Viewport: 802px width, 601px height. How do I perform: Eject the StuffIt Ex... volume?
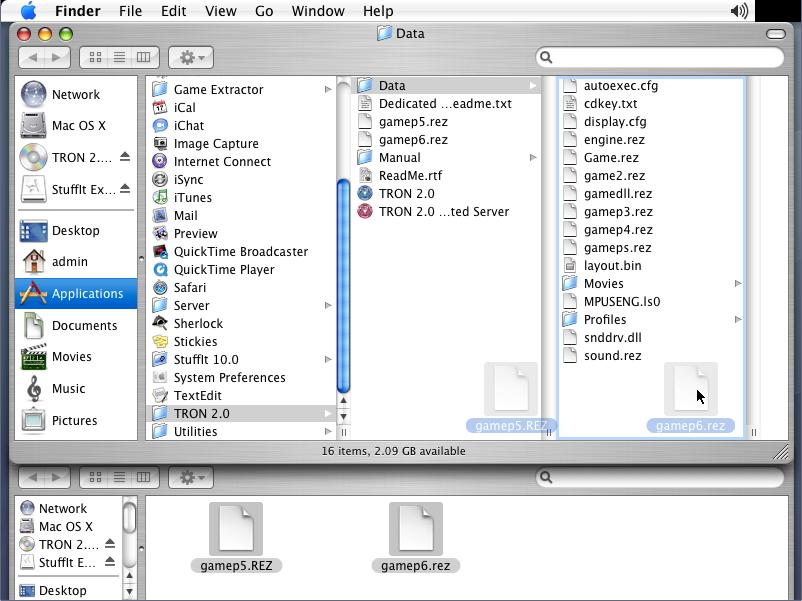click(x=125, y=189)
